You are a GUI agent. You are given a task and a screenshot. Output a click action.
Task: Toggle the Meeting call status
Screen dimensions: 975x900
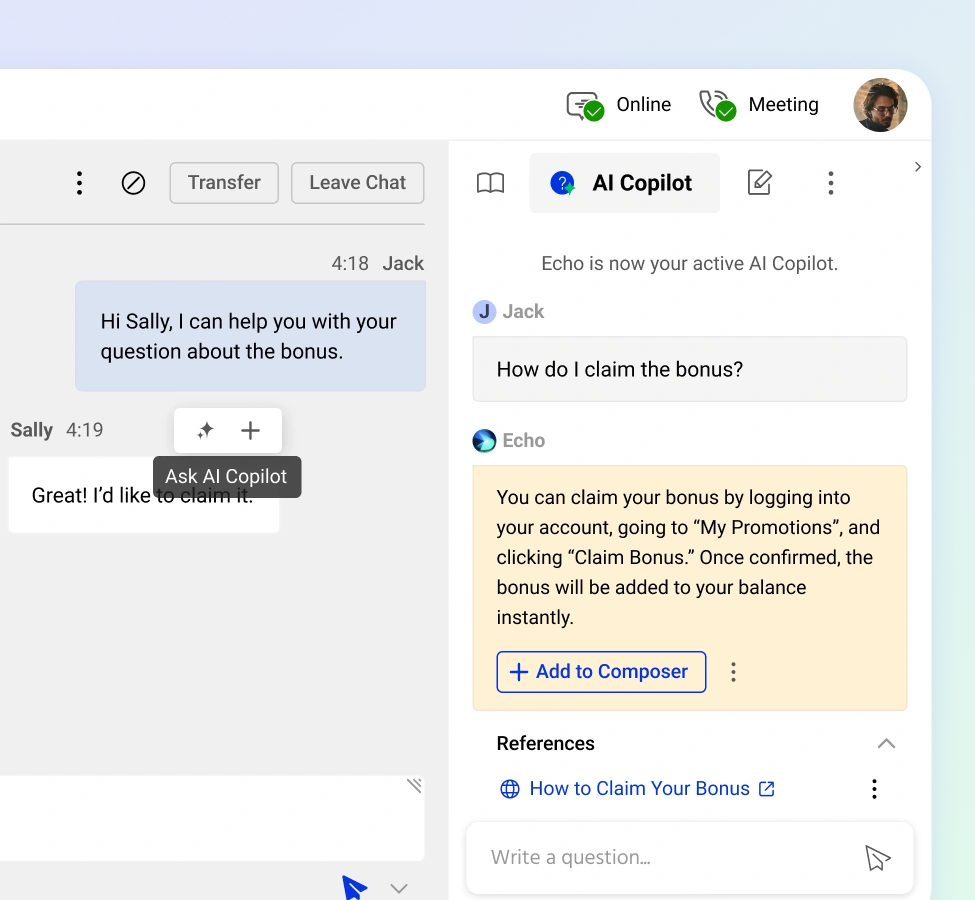(758, 105)
